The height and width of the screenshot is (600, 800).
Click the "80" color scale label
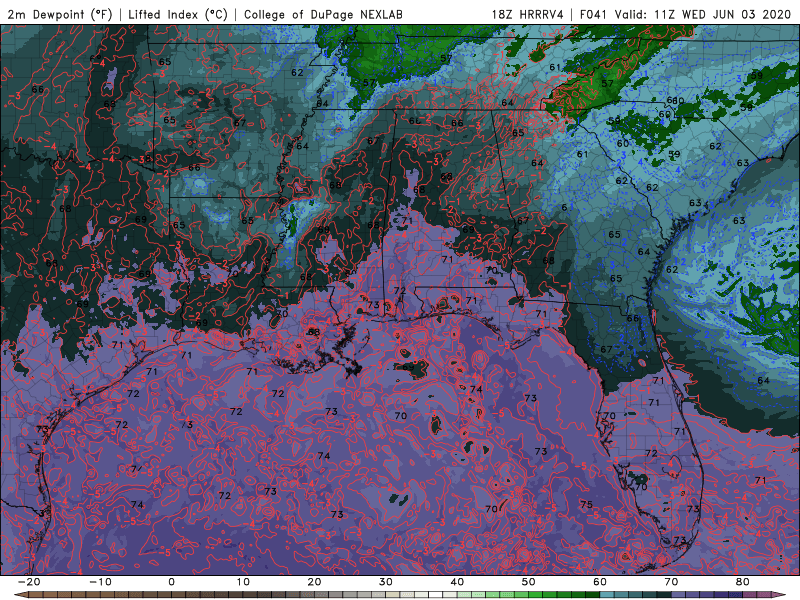coord(743,582)
